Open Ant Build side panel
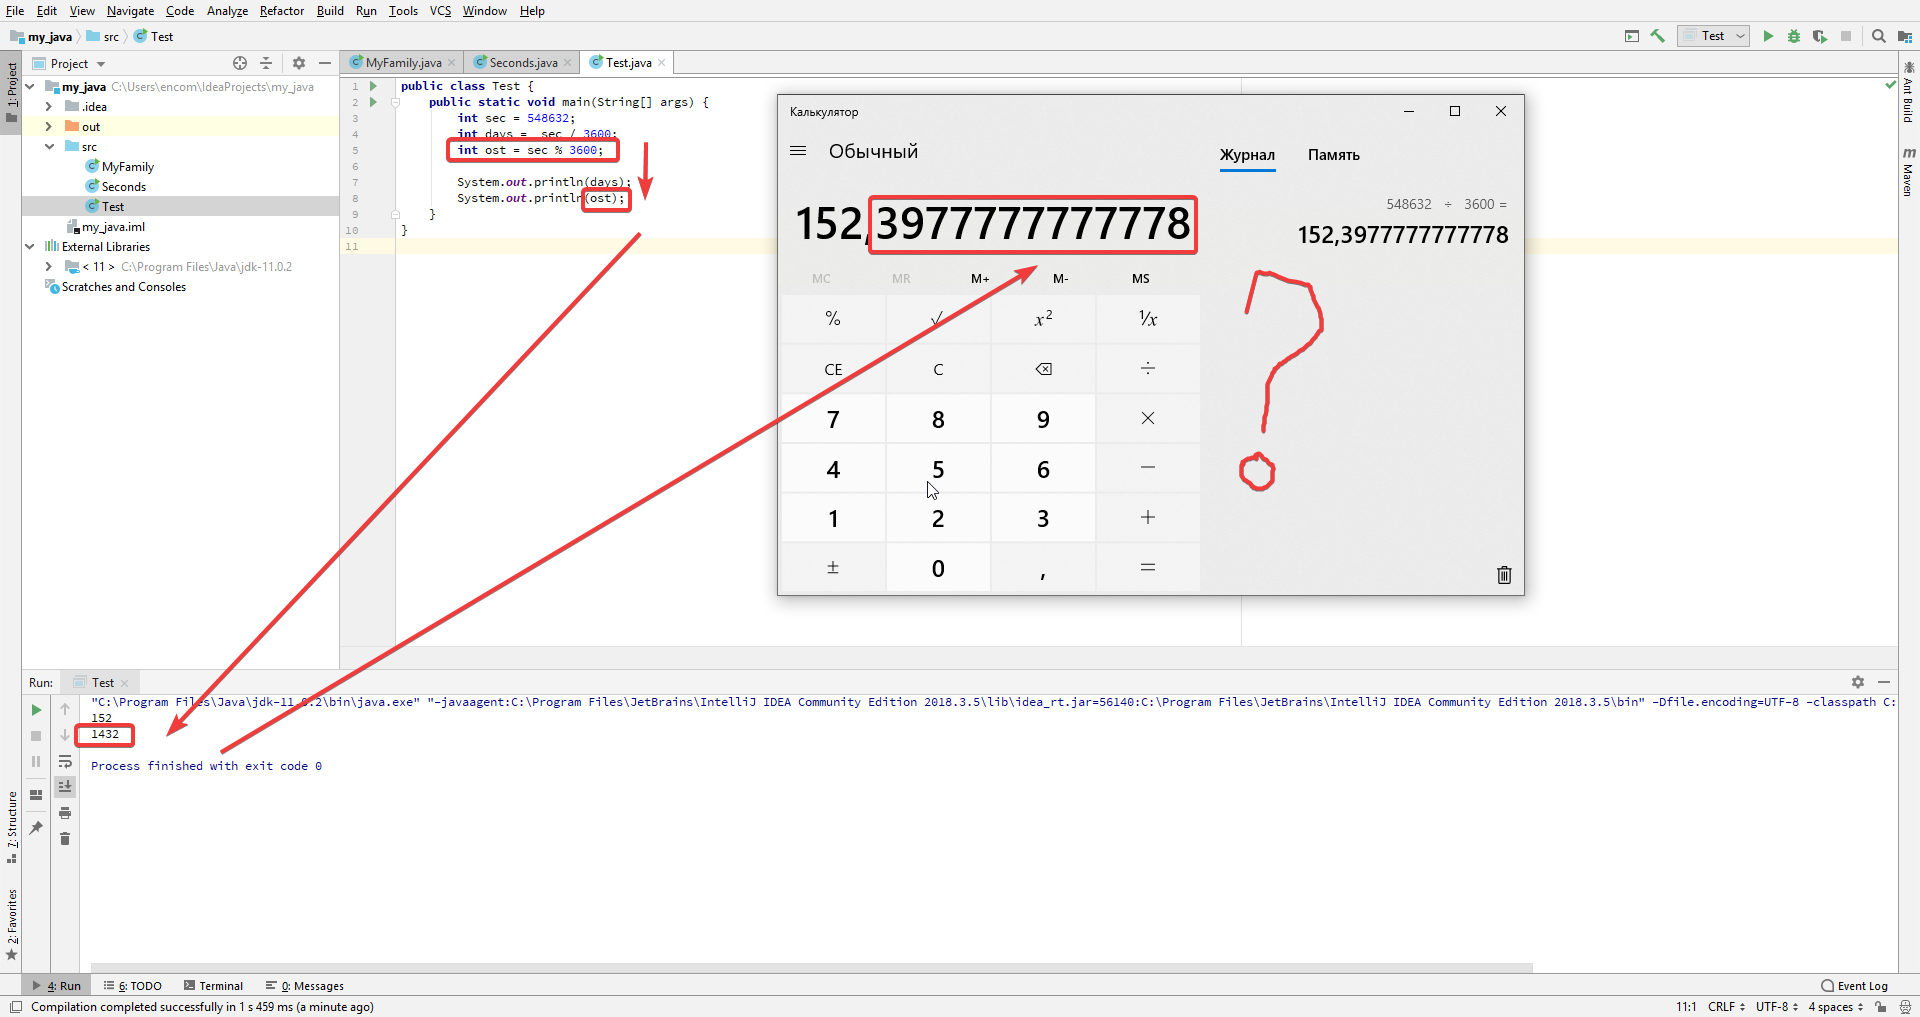Image resolution: width=1920 pixels, height=1017 pixels. tap(1909, 93)
